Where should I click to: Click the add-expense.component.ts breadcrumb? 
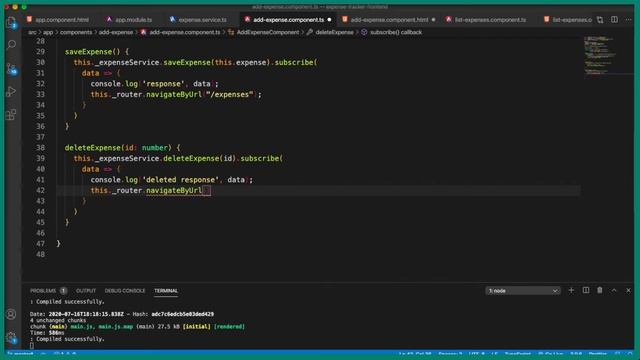[180, 32]
